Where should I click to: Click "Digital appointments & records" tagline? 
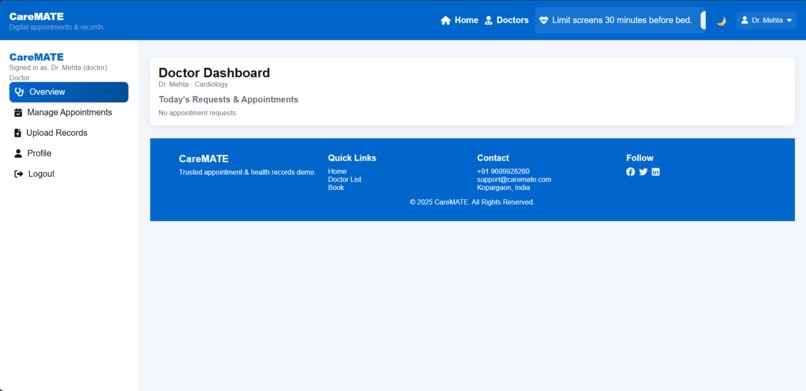pos(56,27)
